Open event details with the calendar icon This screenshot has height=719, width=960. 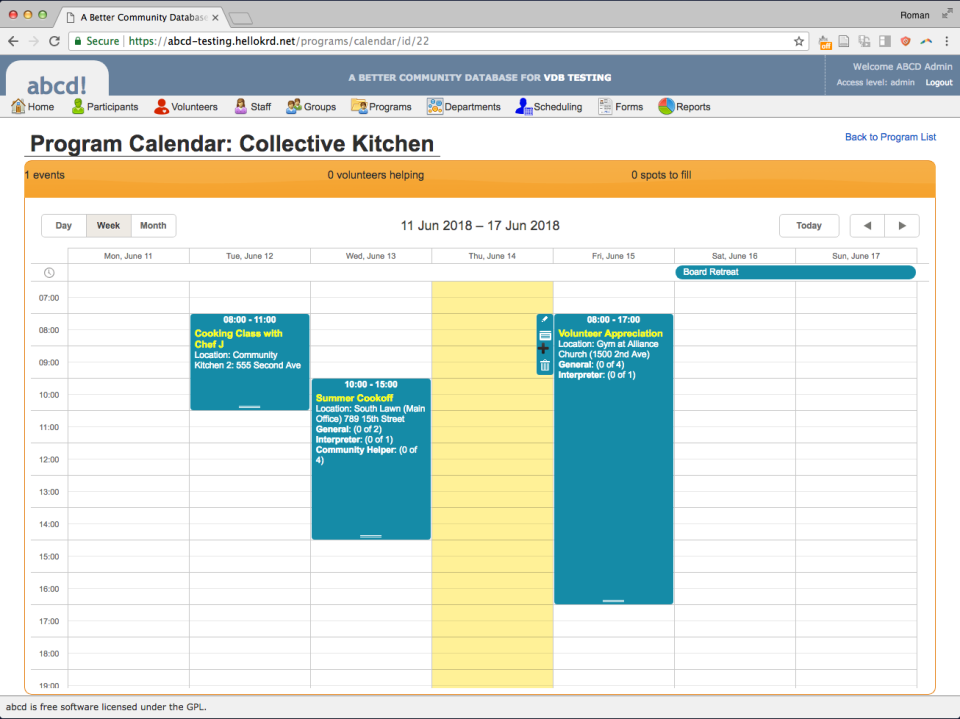(x=544, y=336)
